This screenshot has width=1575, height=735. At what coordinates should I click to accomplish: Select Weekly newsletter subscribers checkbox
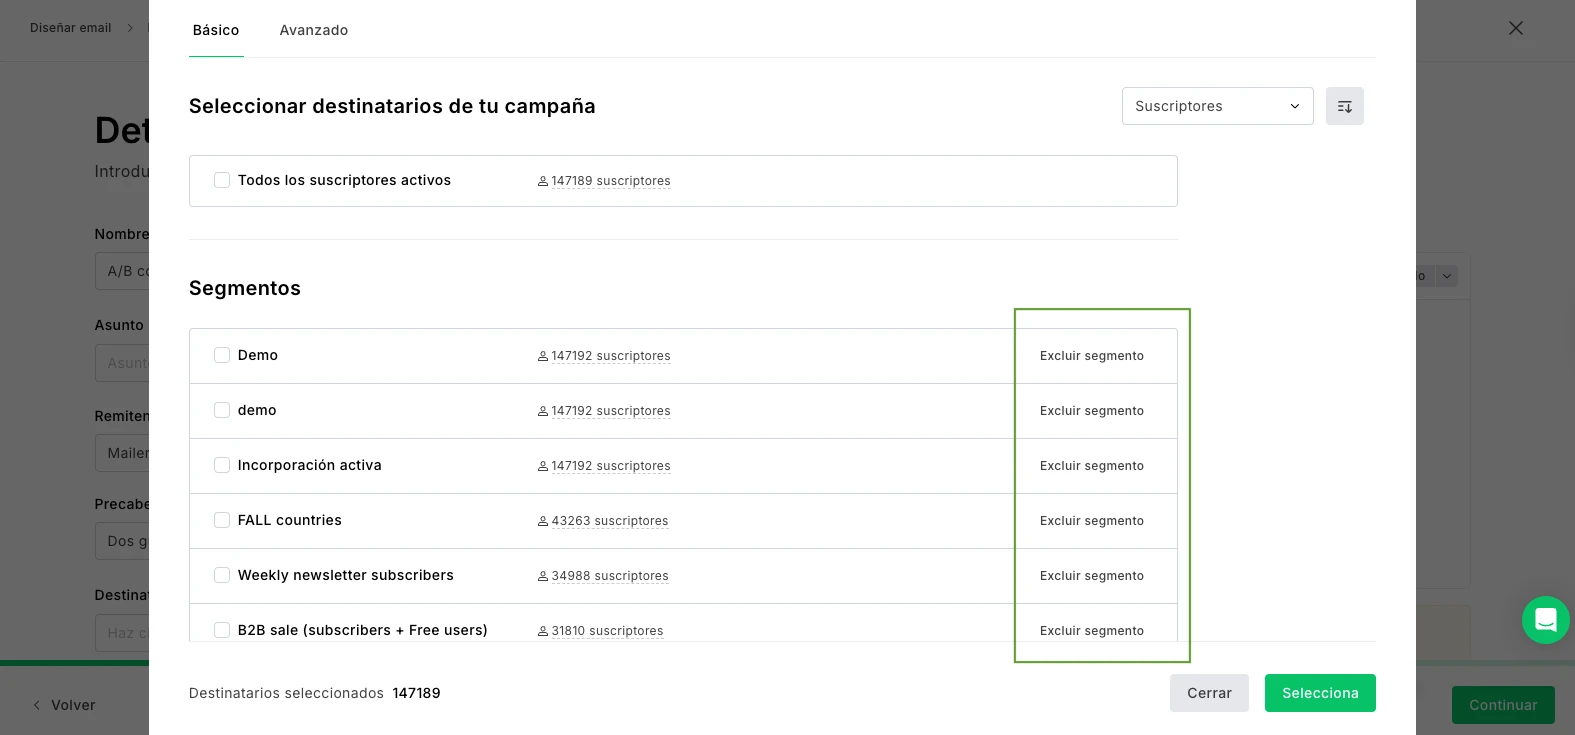[222, 575]
